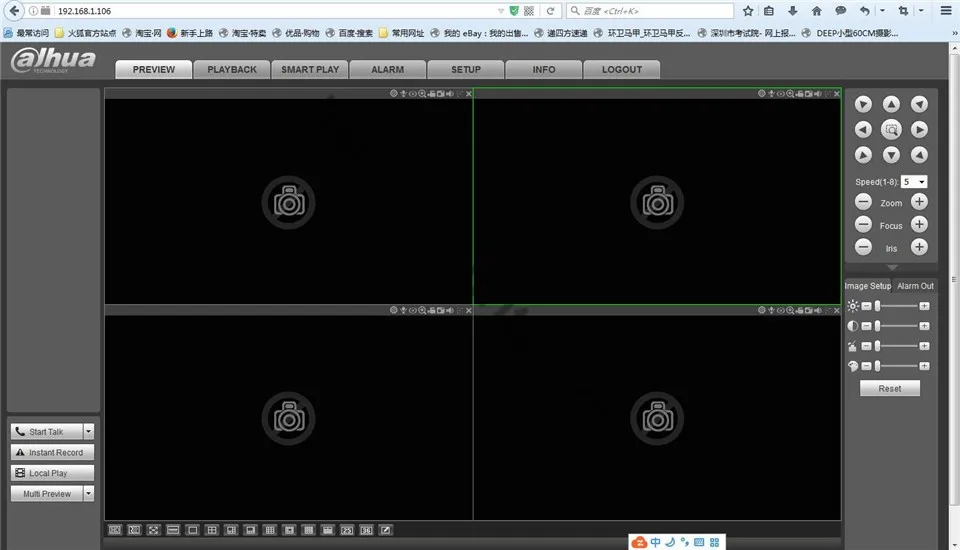This screenshot has height=550, width=960.
Task: Move PTZ camera diagonally down-right
Action: (x=919, y=155)
